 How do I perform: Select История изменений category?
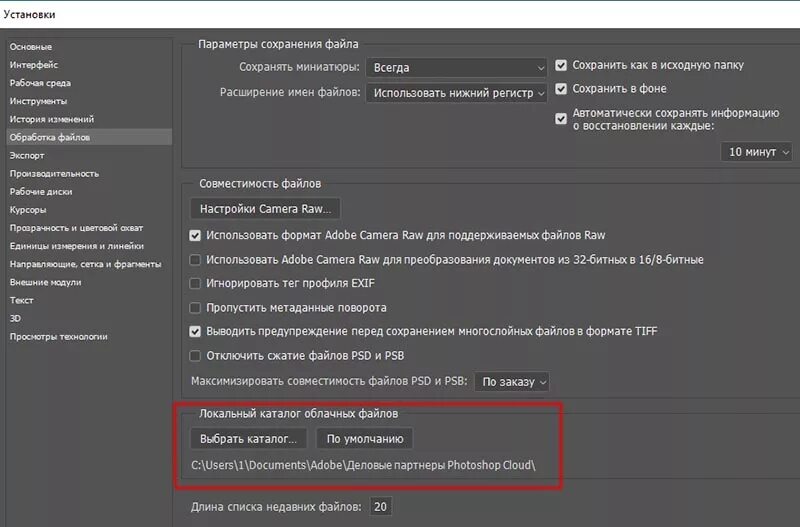pyautogui.click(x=52, y=119)
